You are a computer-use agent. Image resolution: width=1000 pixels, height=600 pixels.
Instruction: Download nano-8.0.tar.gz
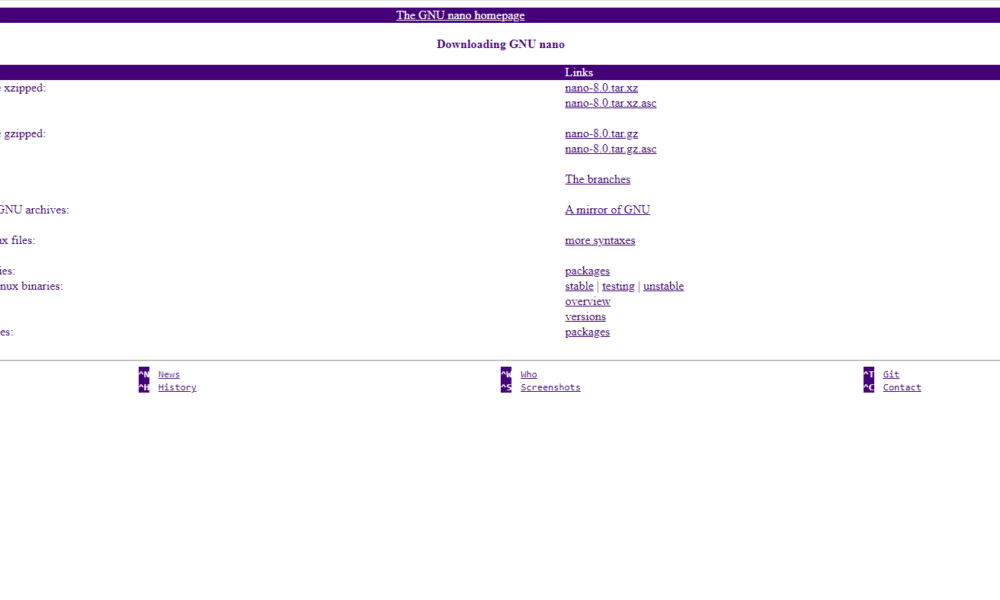click(601, 134)
